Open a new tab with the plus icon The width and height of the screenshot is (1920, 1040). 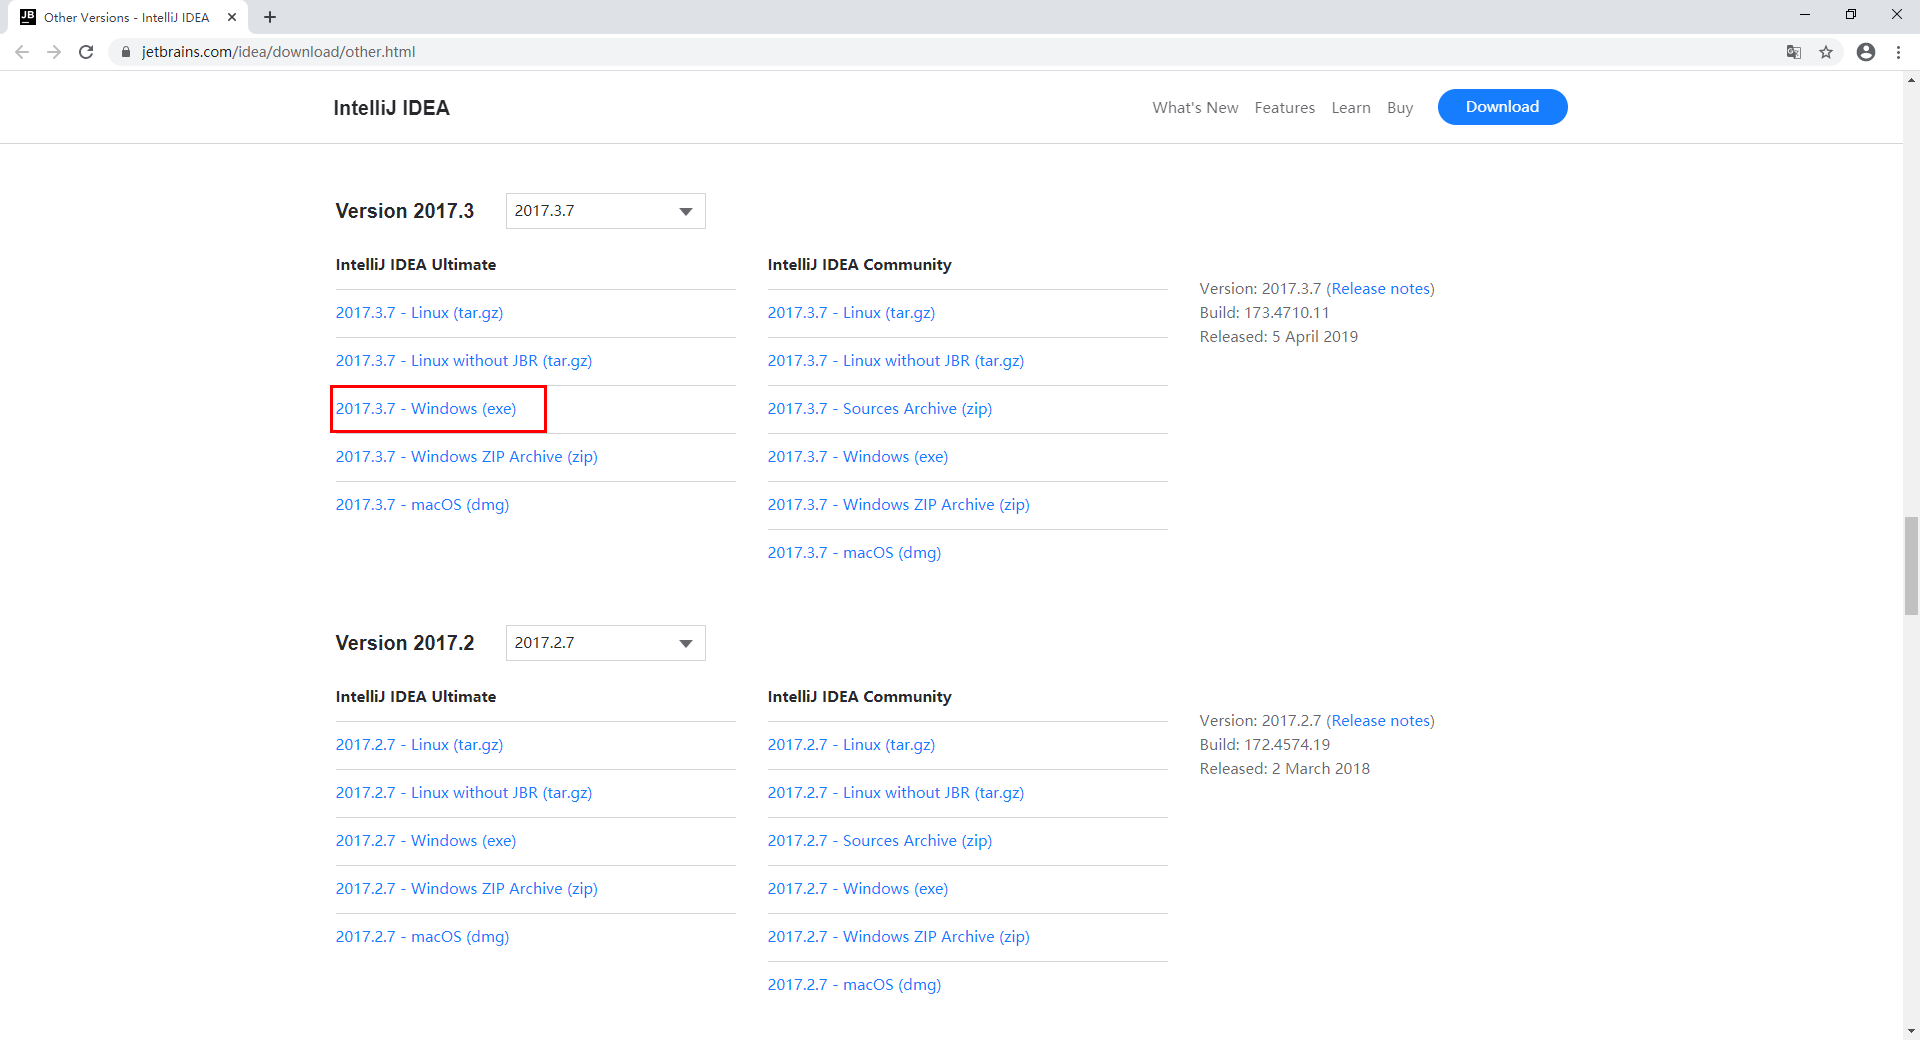pos(270,17)
